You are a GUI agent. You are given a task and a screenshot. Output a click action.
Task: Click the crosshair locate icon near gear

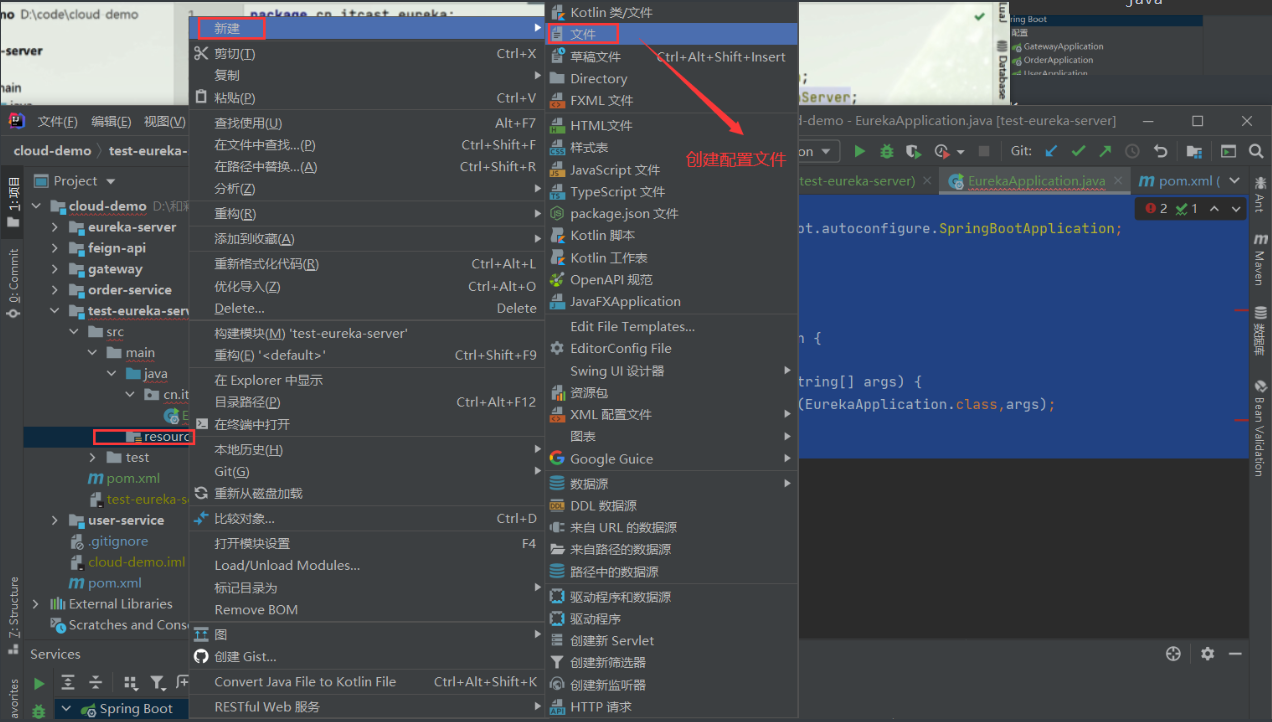tap(1173, 653)
